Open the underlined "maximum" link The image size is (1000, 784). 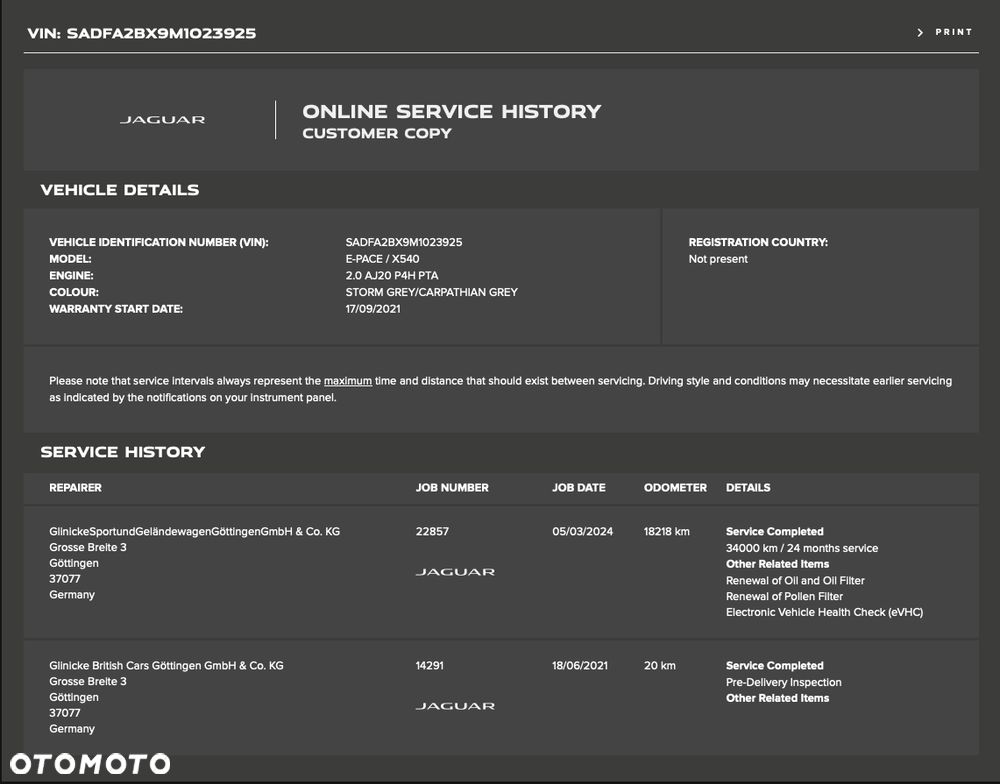pos(348,381)
